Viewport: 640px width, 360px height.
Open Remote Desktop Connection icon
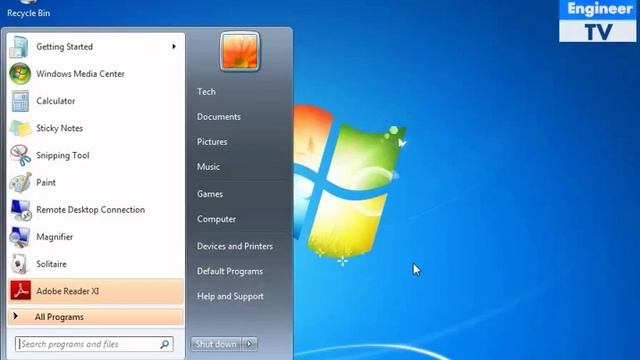(20, 210)
